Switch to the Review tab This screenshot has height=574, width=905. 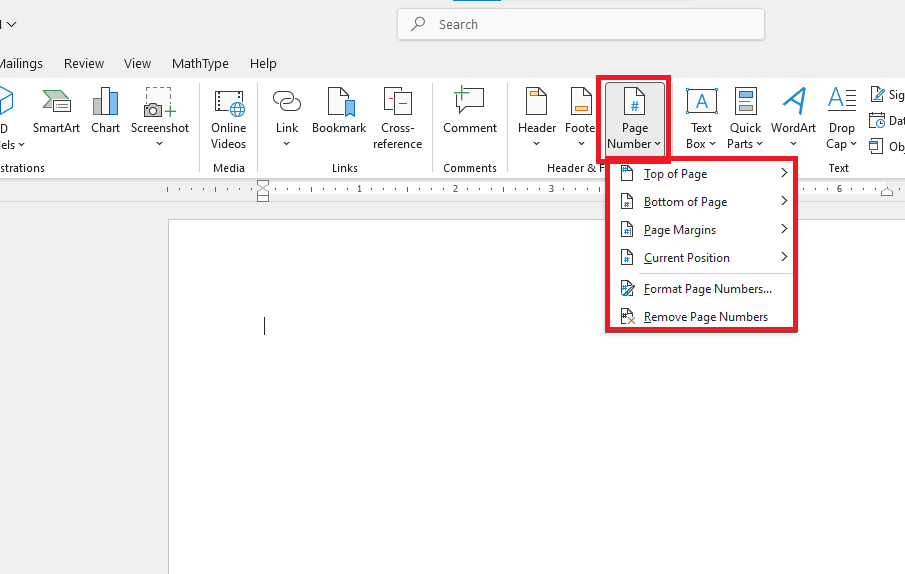pyautogui.click(x=84, y=63)
